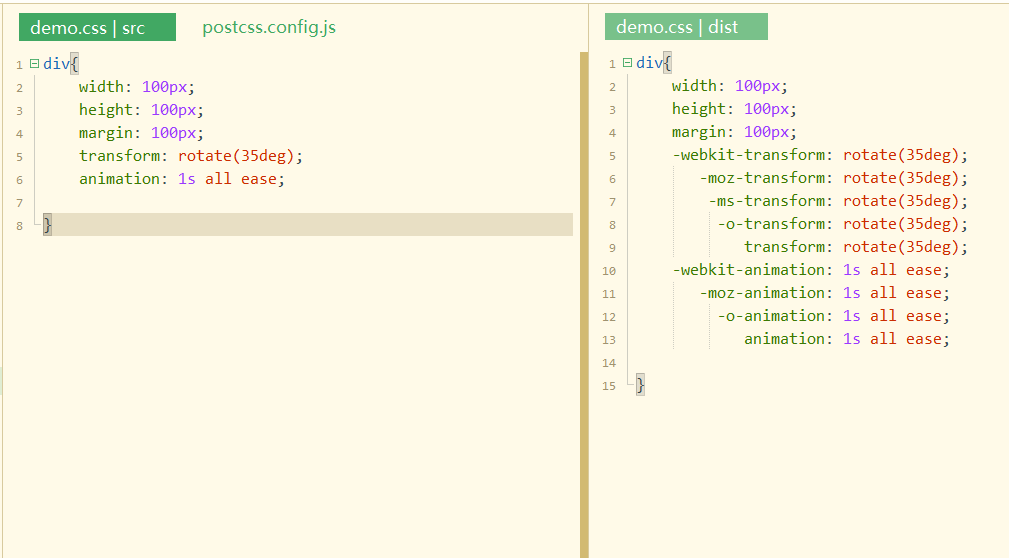Click the '-moz-animation' line in dist editor
The width and height of the screenshot is (1009, 558).
824,293
